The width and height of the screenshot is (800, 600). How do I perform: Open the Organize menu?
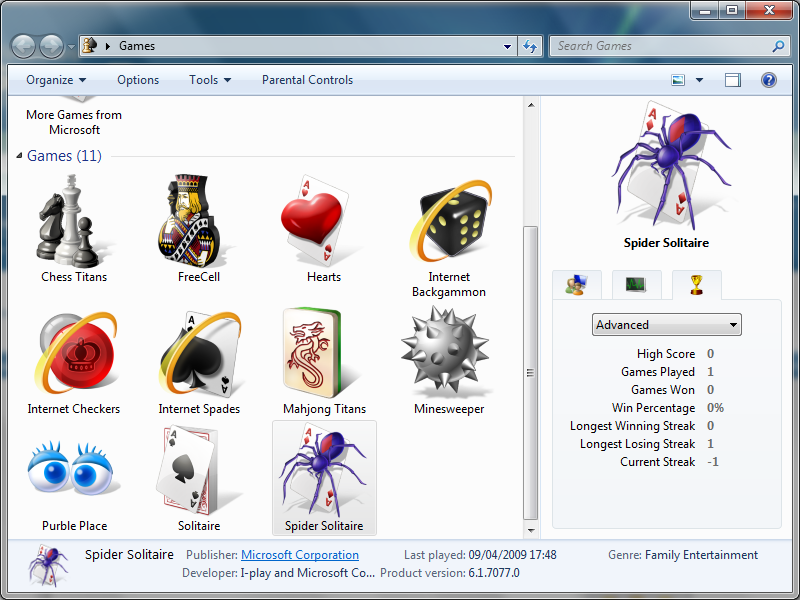[x=56, y=80]
